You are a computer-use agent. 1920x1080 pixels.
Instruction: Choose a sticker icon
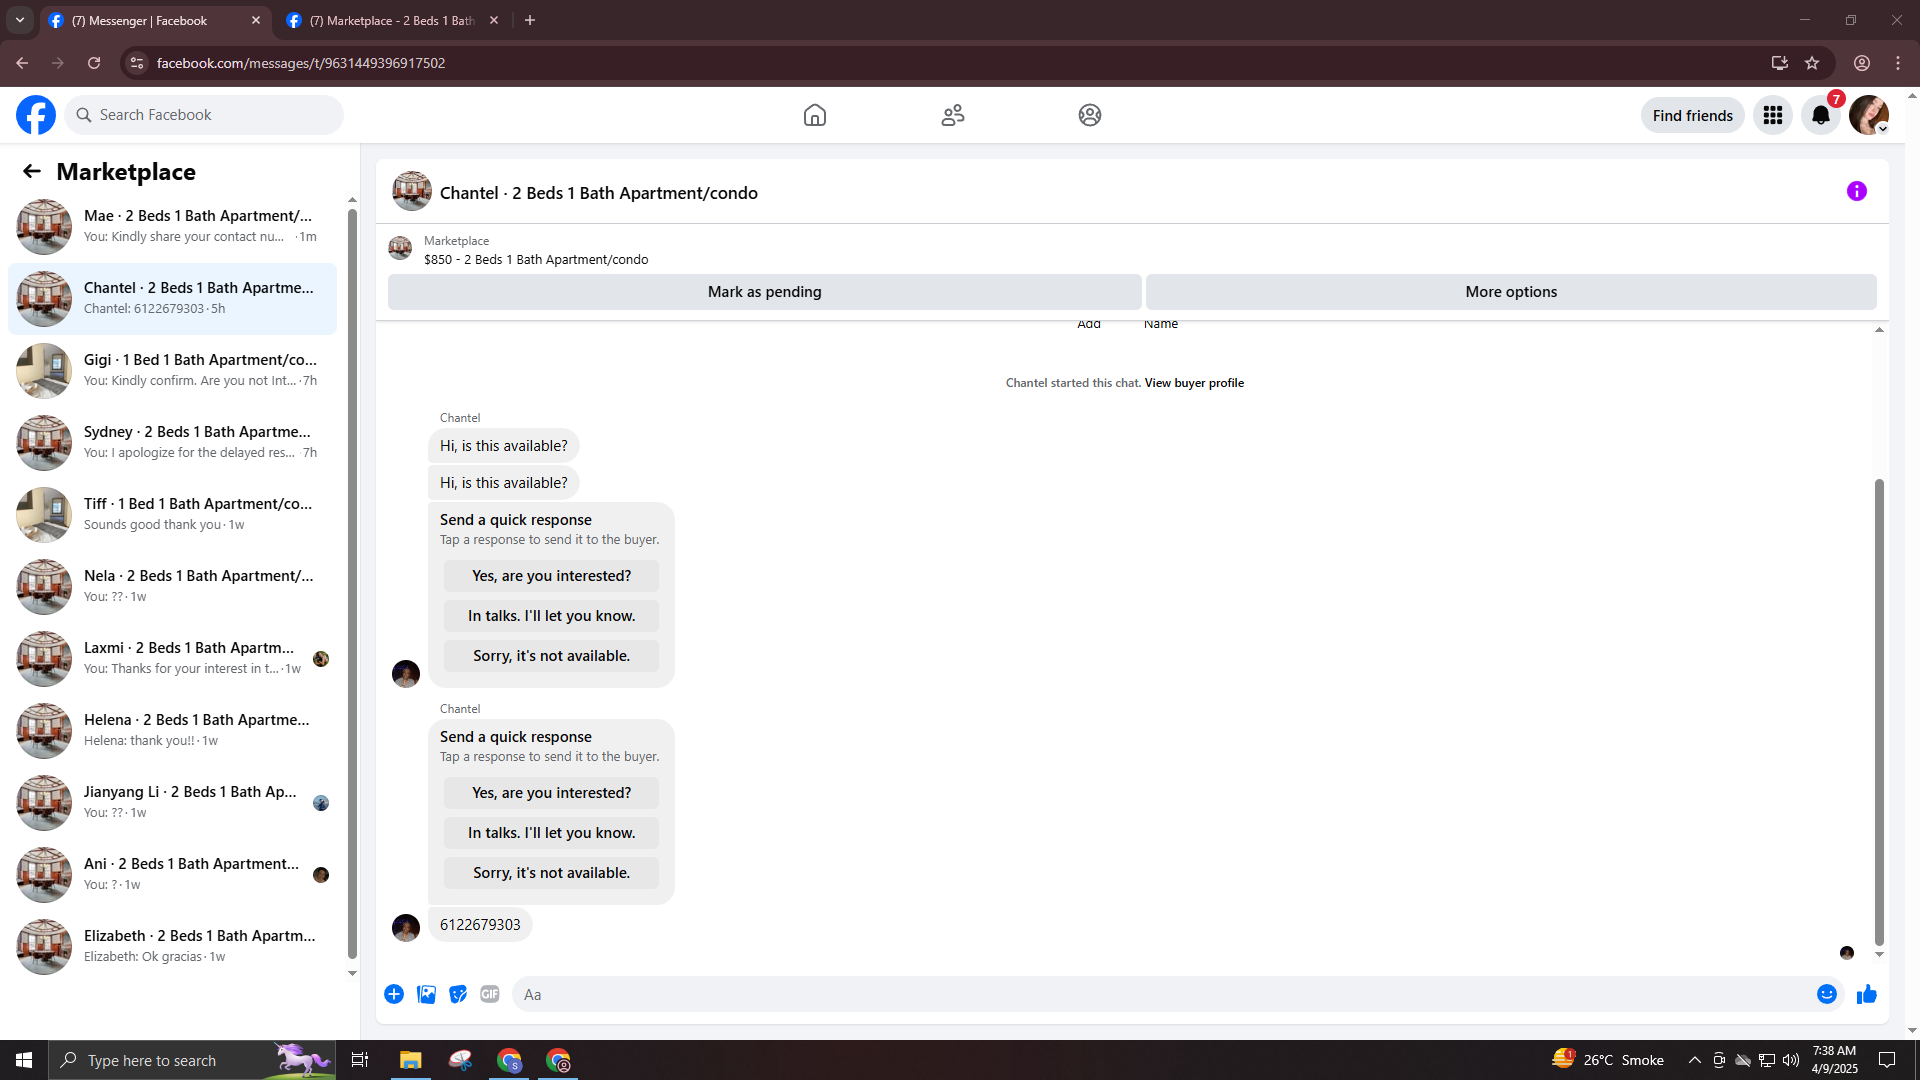[x=458, y=994]
